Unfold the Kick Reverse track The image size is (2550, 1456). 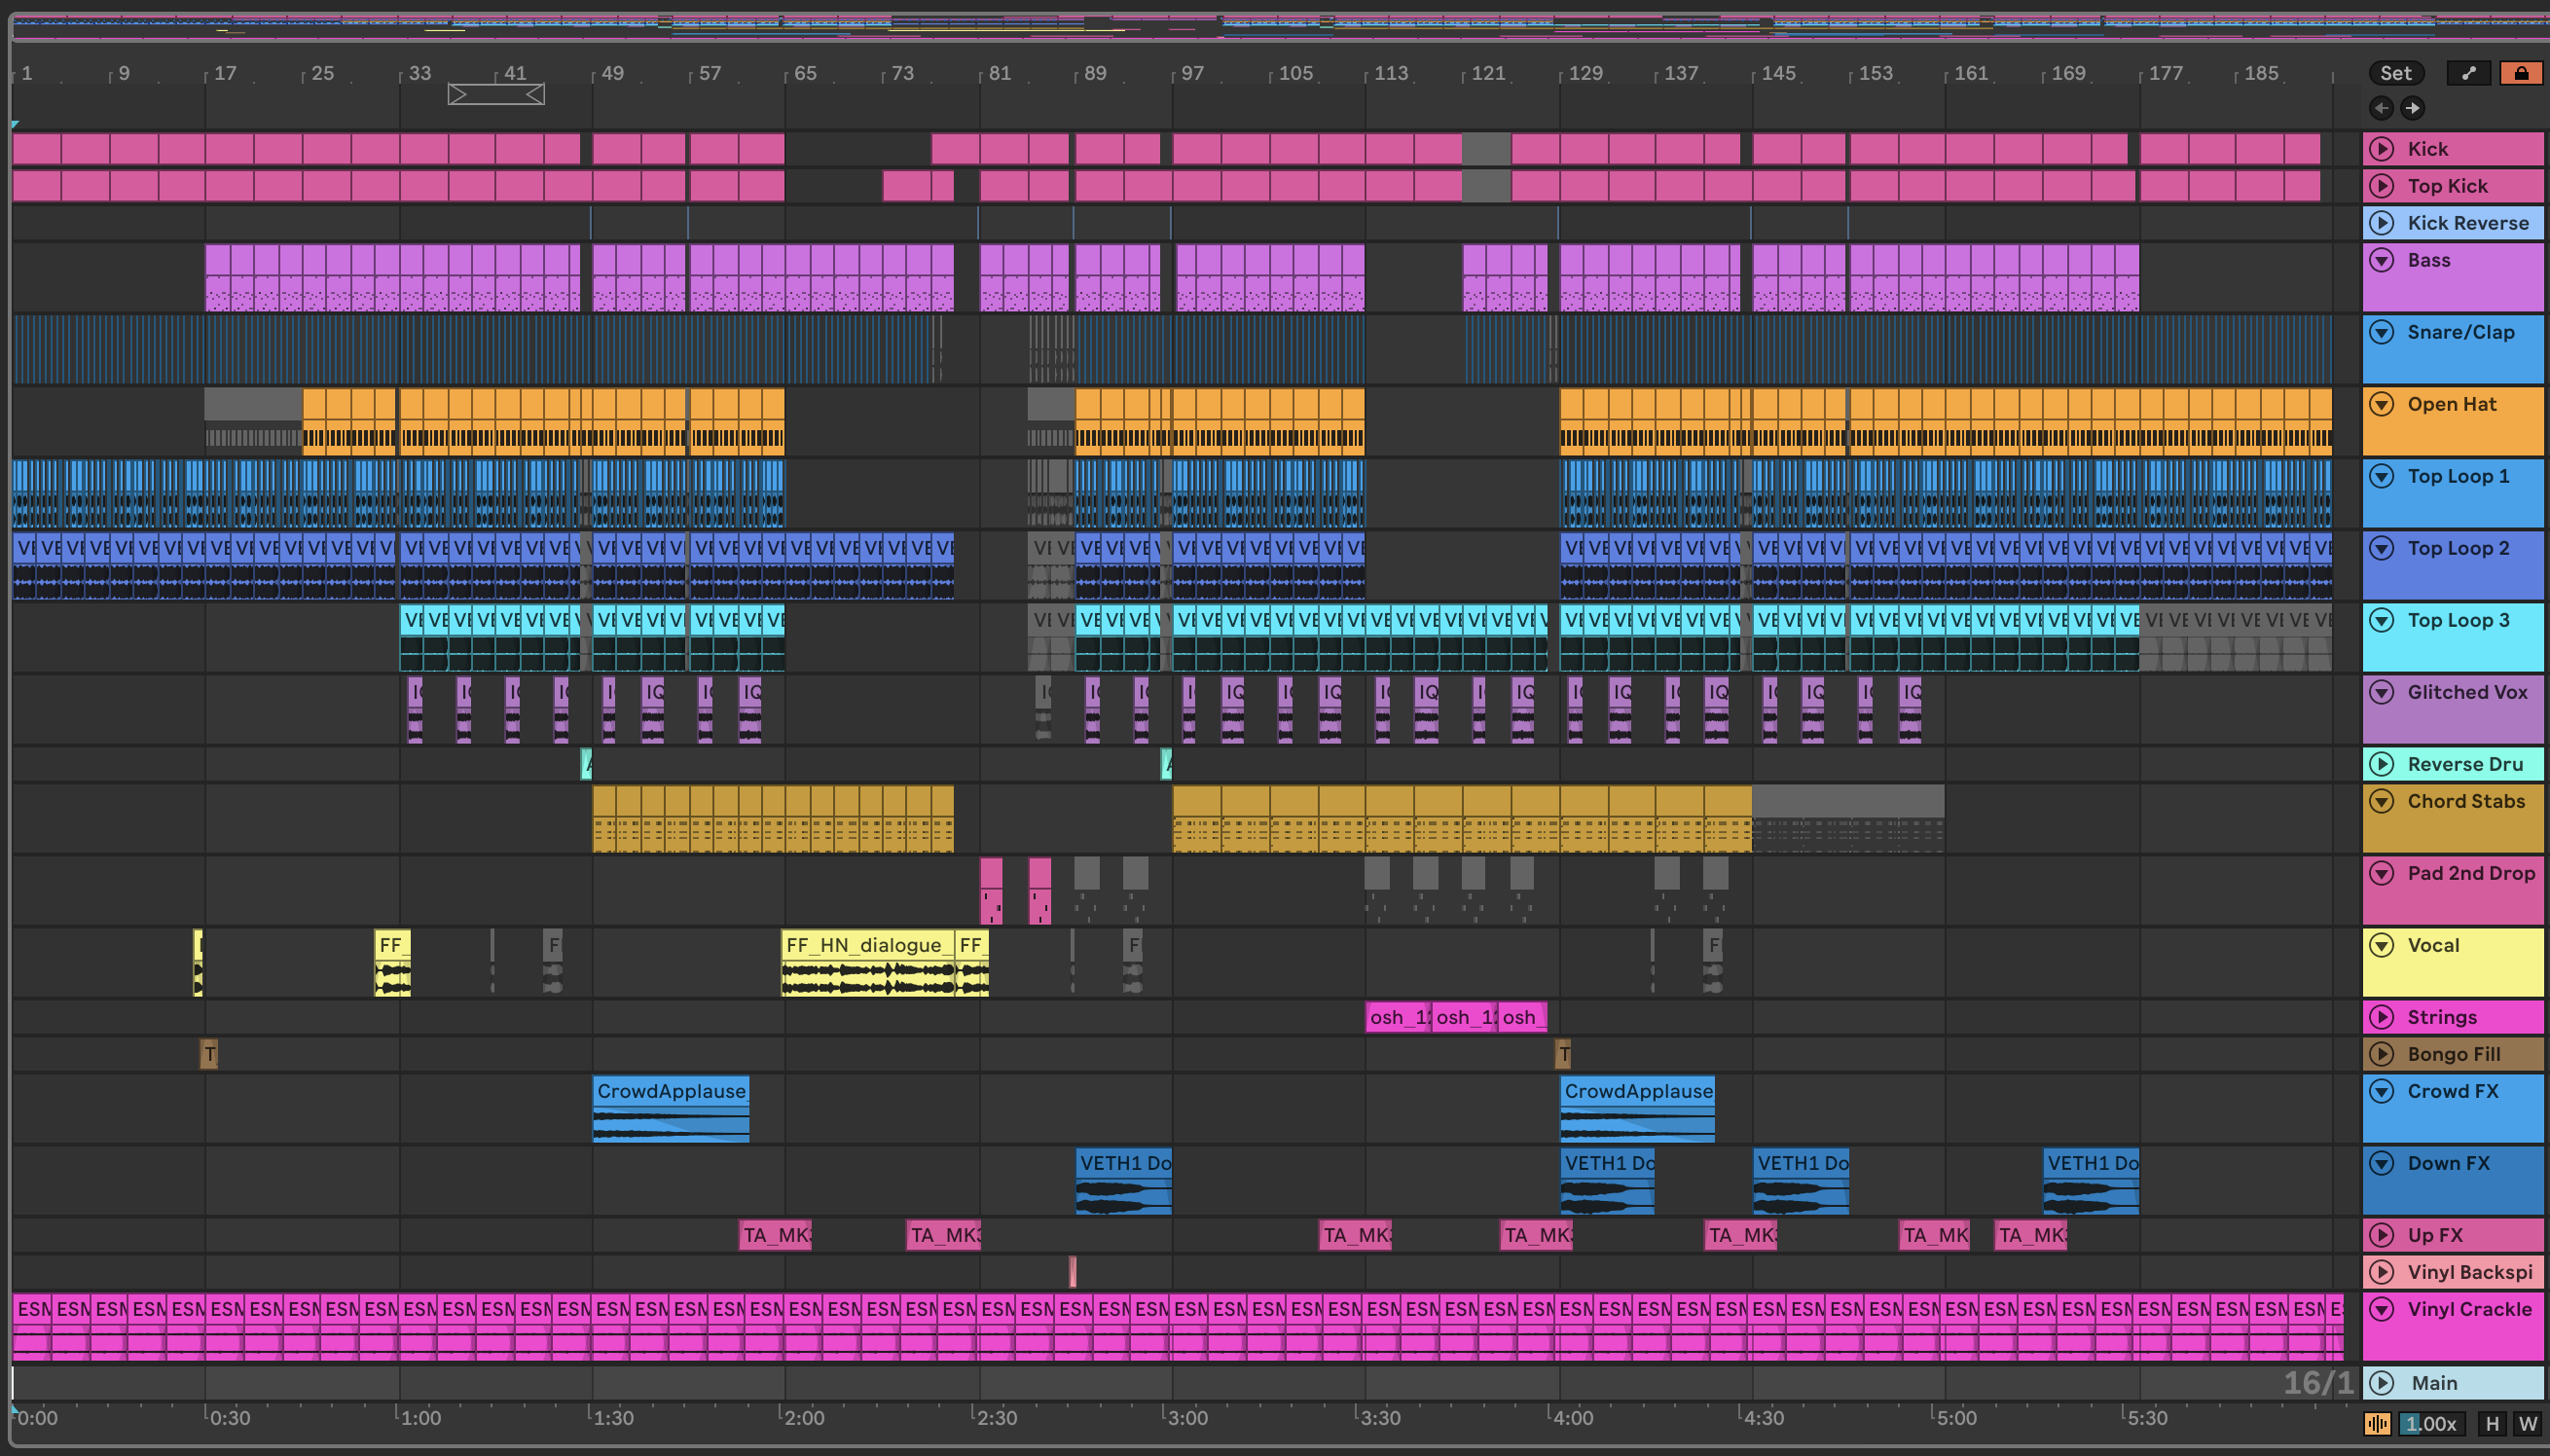pos(2382,223)
